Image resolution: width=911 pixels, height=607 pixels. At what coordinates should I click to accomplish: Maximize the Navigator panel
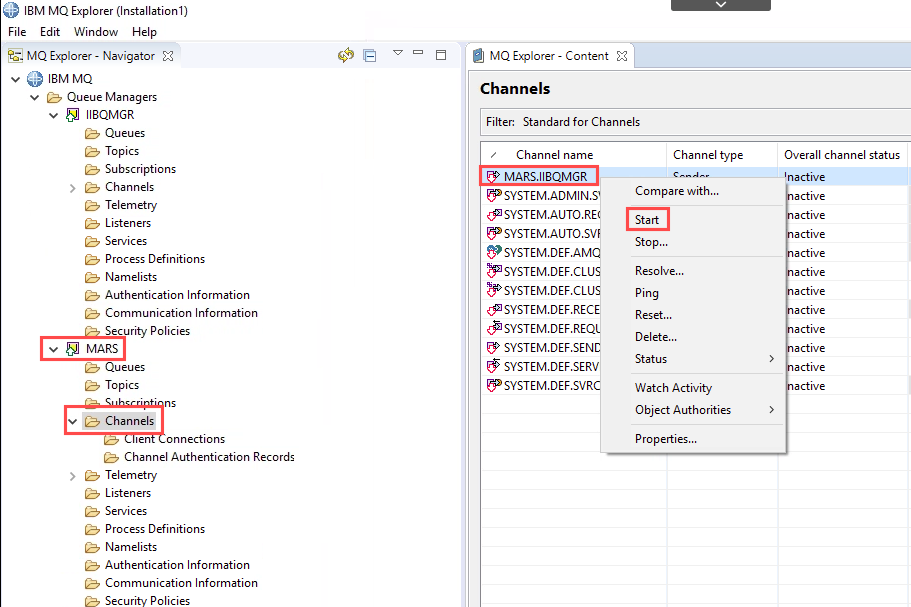[441, 55]
